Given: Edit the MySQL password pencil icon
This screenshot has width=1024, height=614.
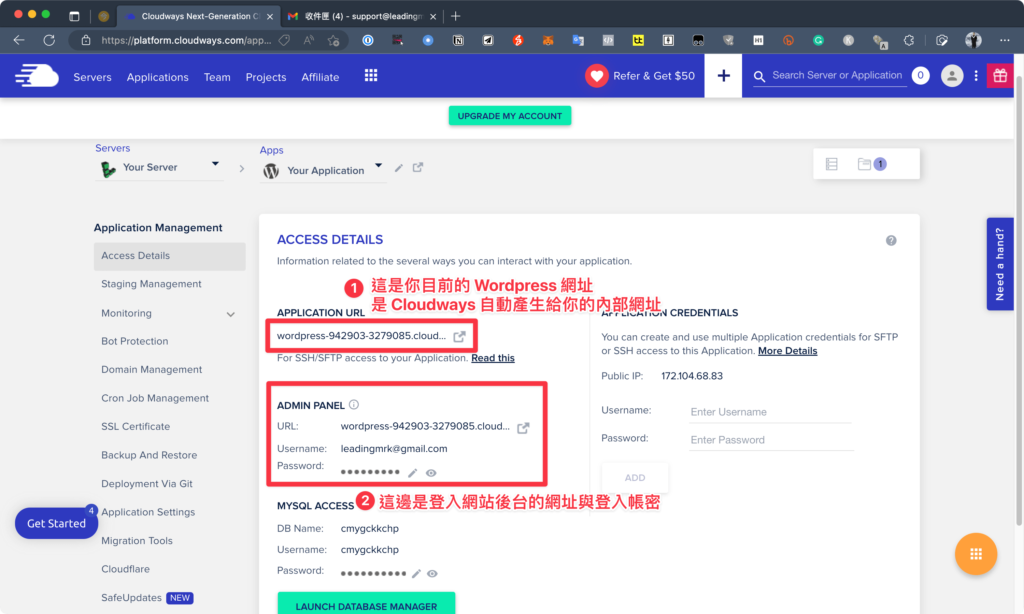Looking at the screenshot, I should click(x=415, y=574).
